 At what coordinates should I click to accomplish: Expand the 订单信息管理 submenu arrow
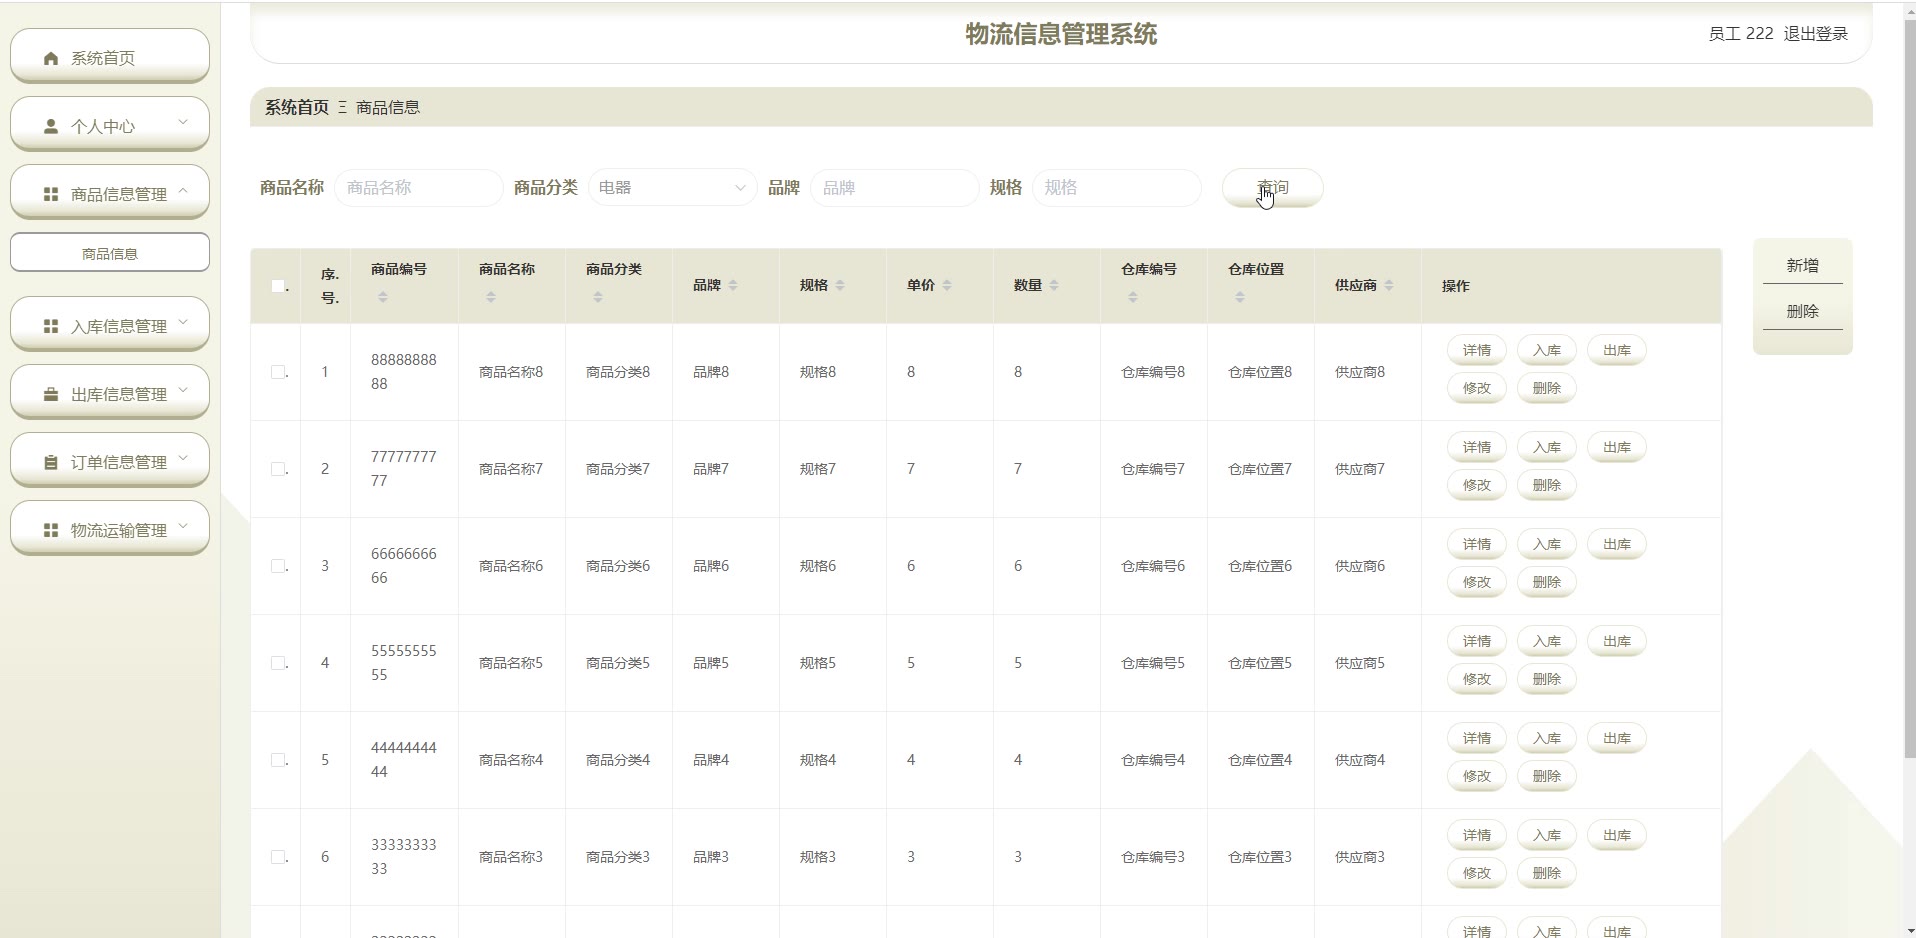click(x=183, y=459)
